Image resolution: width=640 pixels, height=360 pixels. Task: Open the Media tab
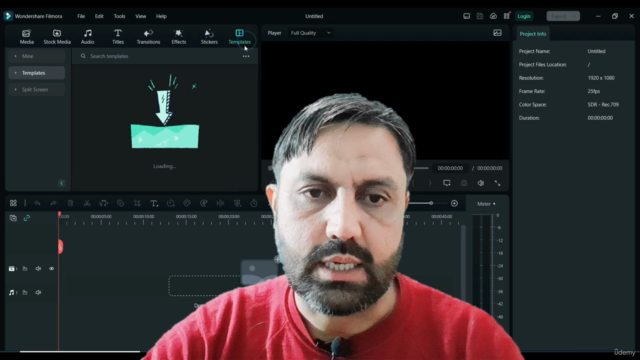coord(27,37)
